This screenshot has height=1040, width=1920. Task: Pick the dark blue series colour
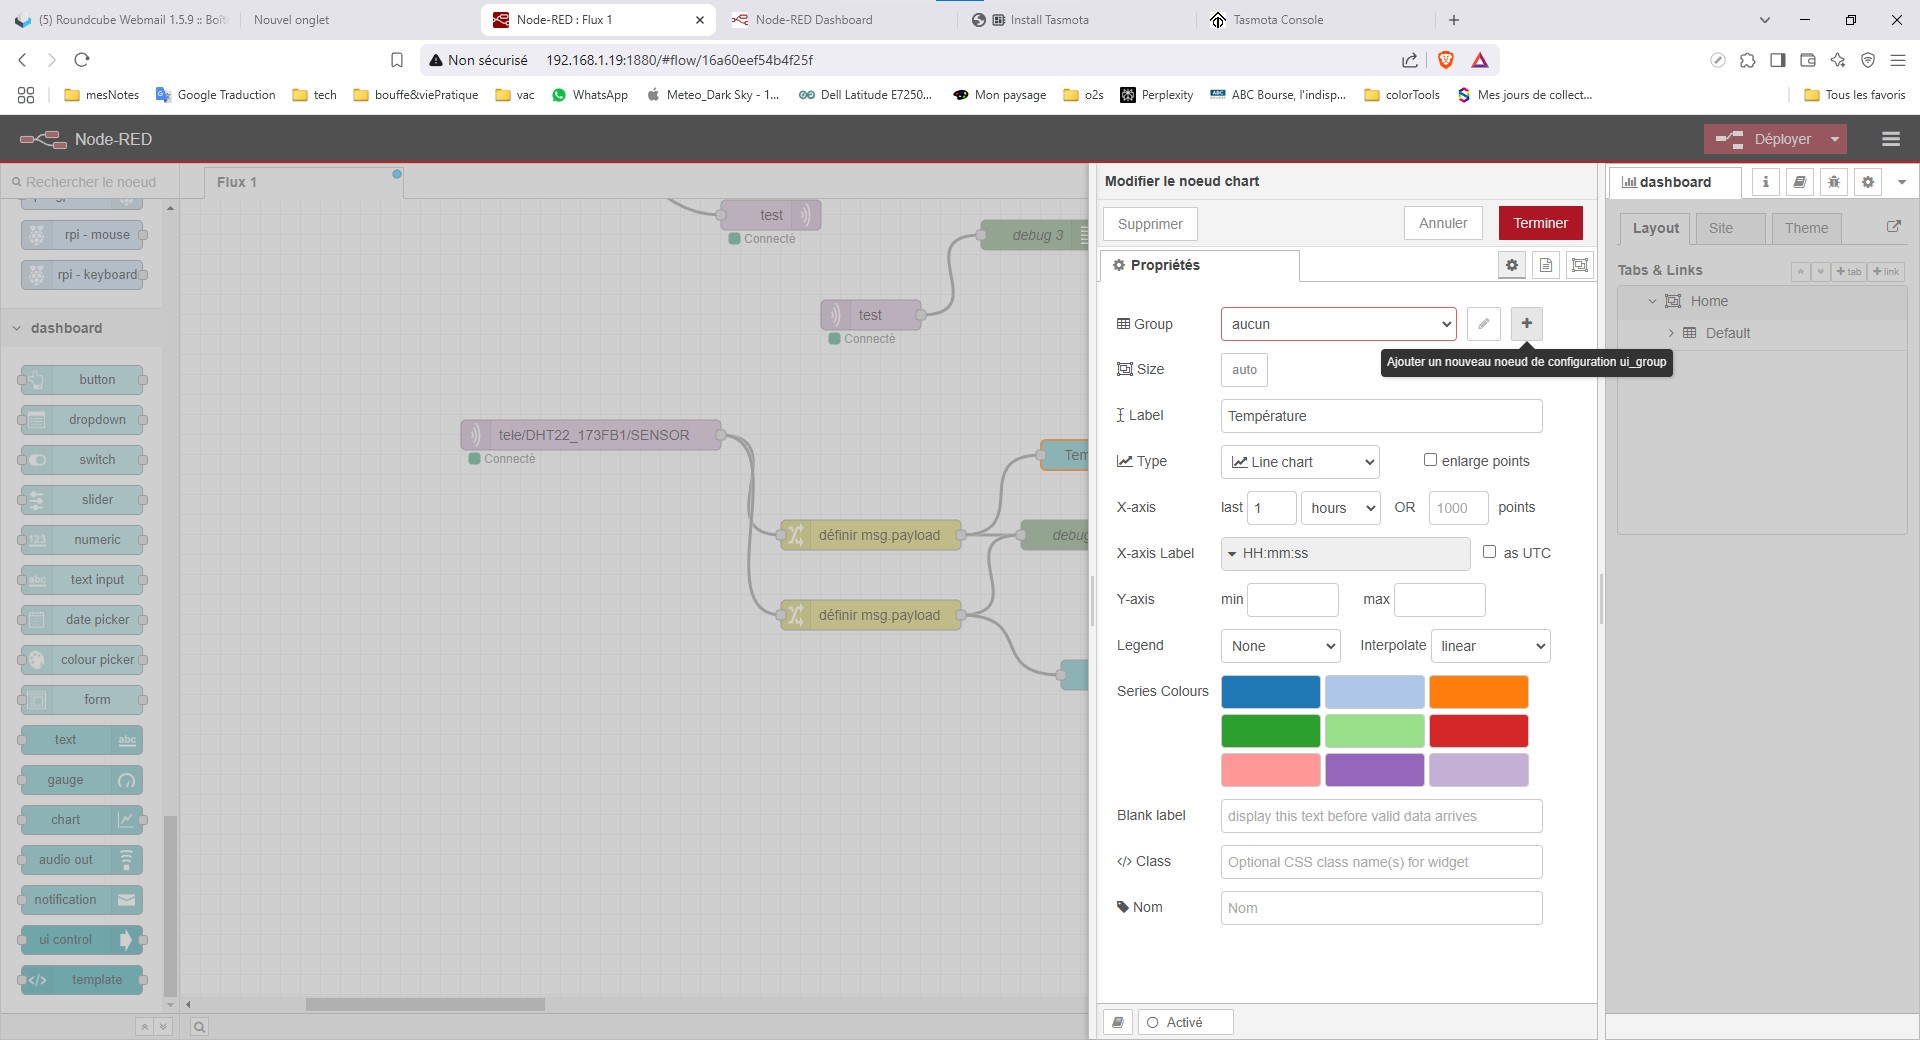[x=1270, y=692]
